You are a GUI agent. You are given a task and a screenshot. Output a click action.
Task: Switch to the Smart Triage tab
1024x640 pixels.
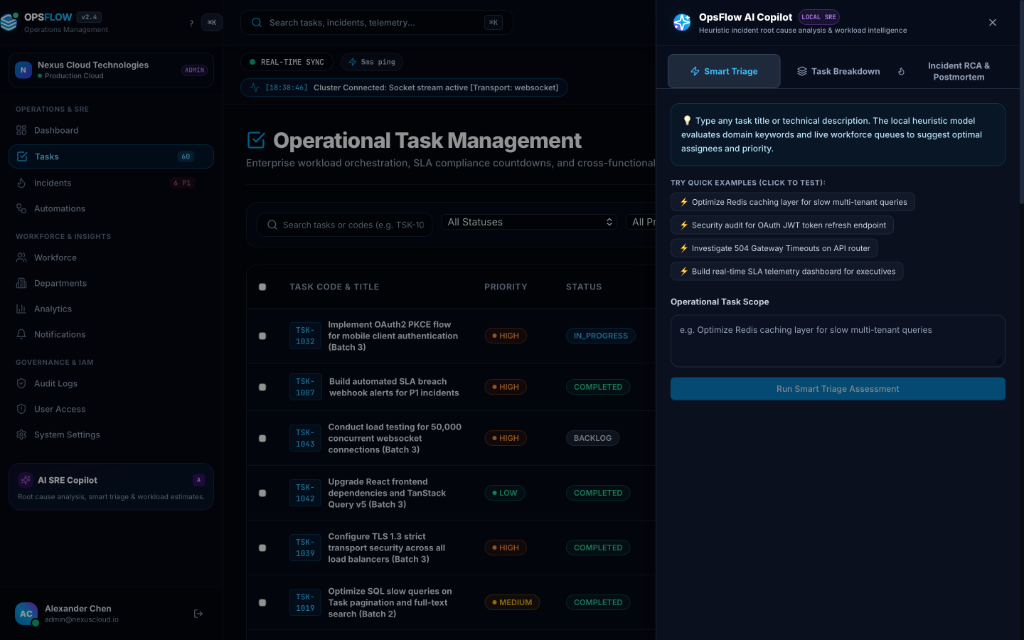724,71
